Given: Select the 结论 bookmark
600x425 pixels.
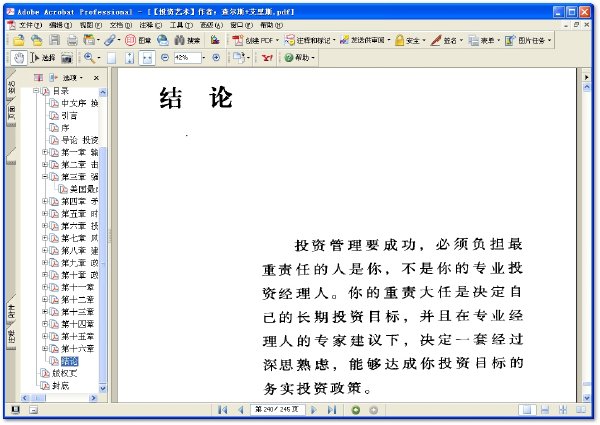Looking at the screenshot, I should 70,361.
